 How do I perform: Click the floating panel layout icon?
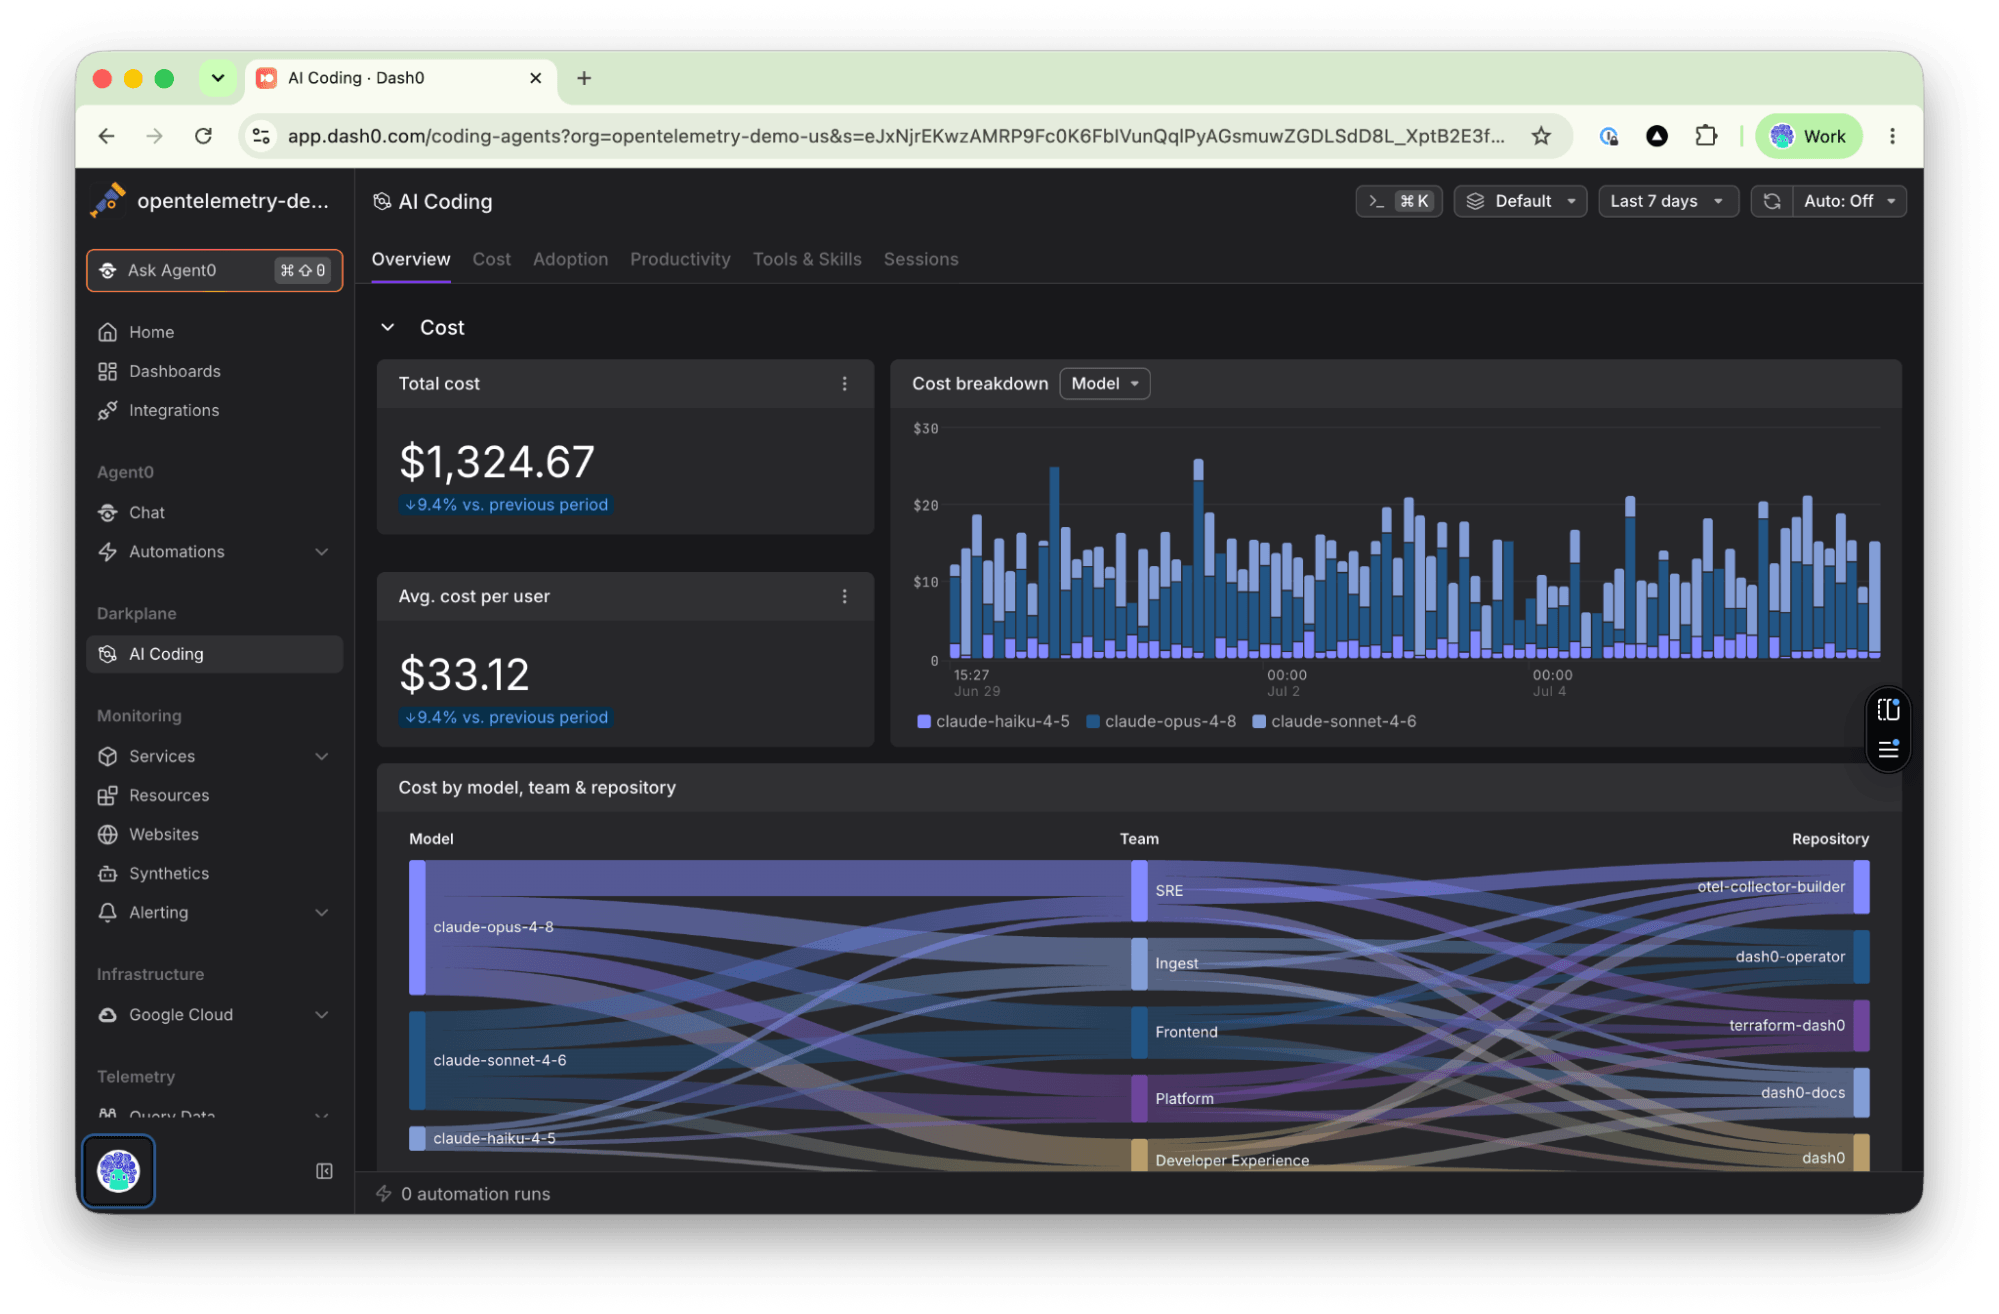[x=1888, y=710]
